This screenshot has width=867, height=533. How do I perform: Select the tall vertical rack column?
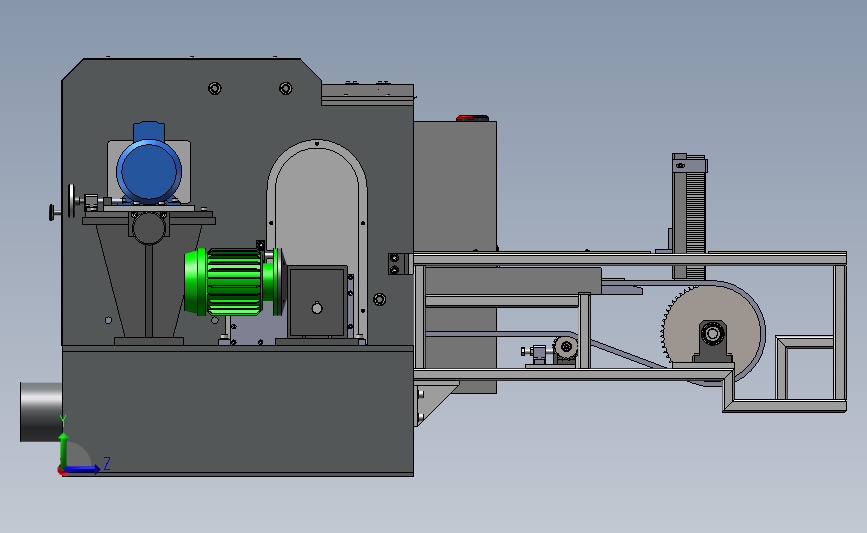(689, 217)
